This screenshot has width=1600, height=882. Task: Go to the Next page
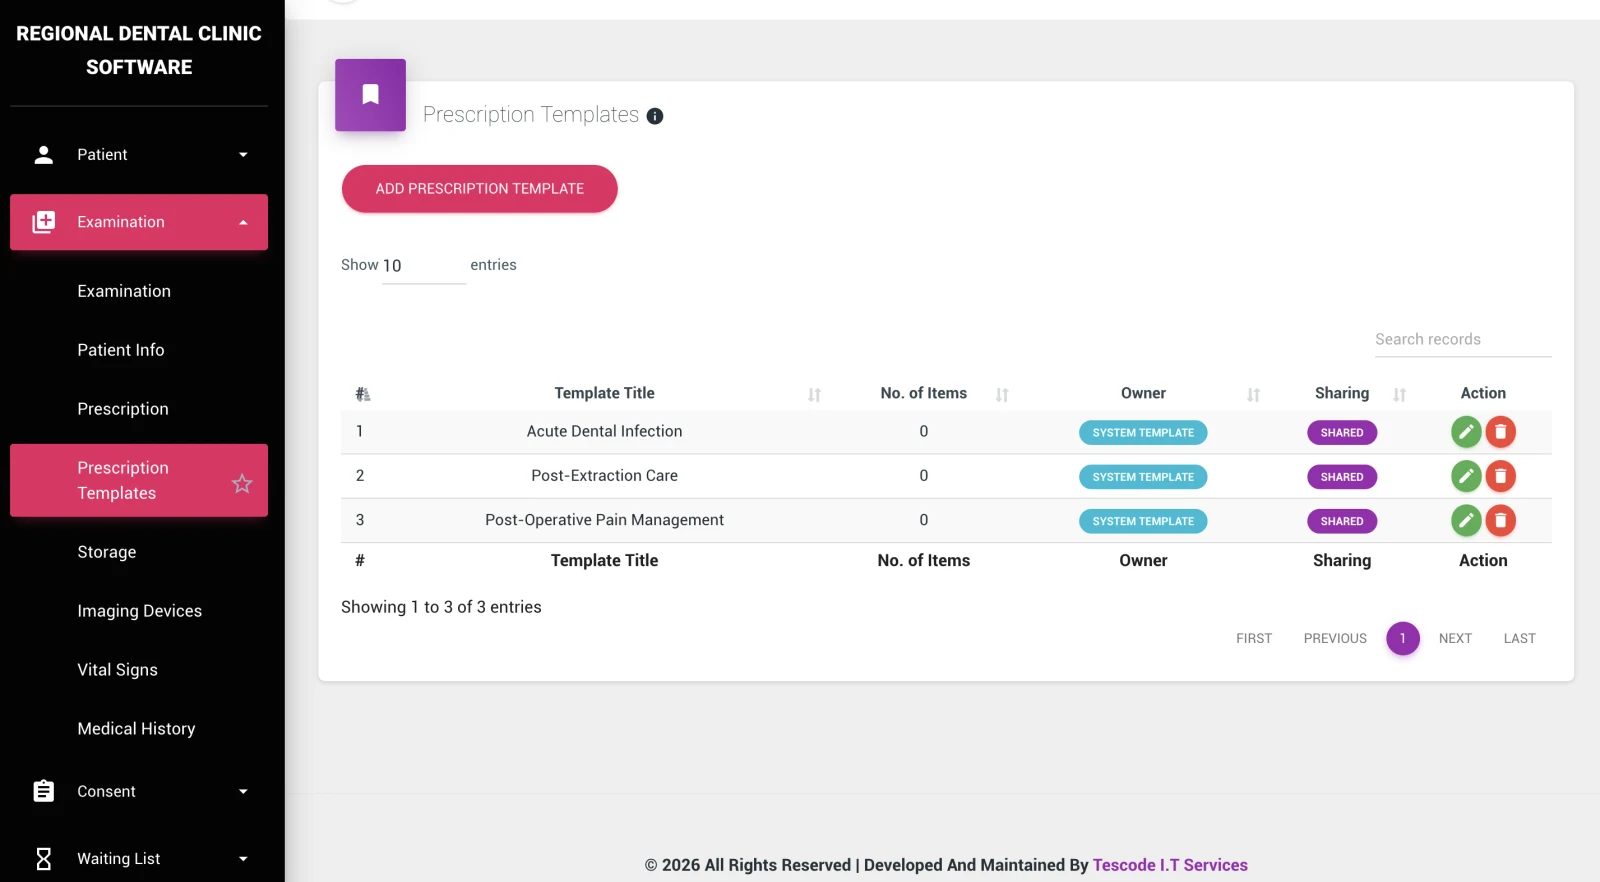click(x=1455, y=638)
